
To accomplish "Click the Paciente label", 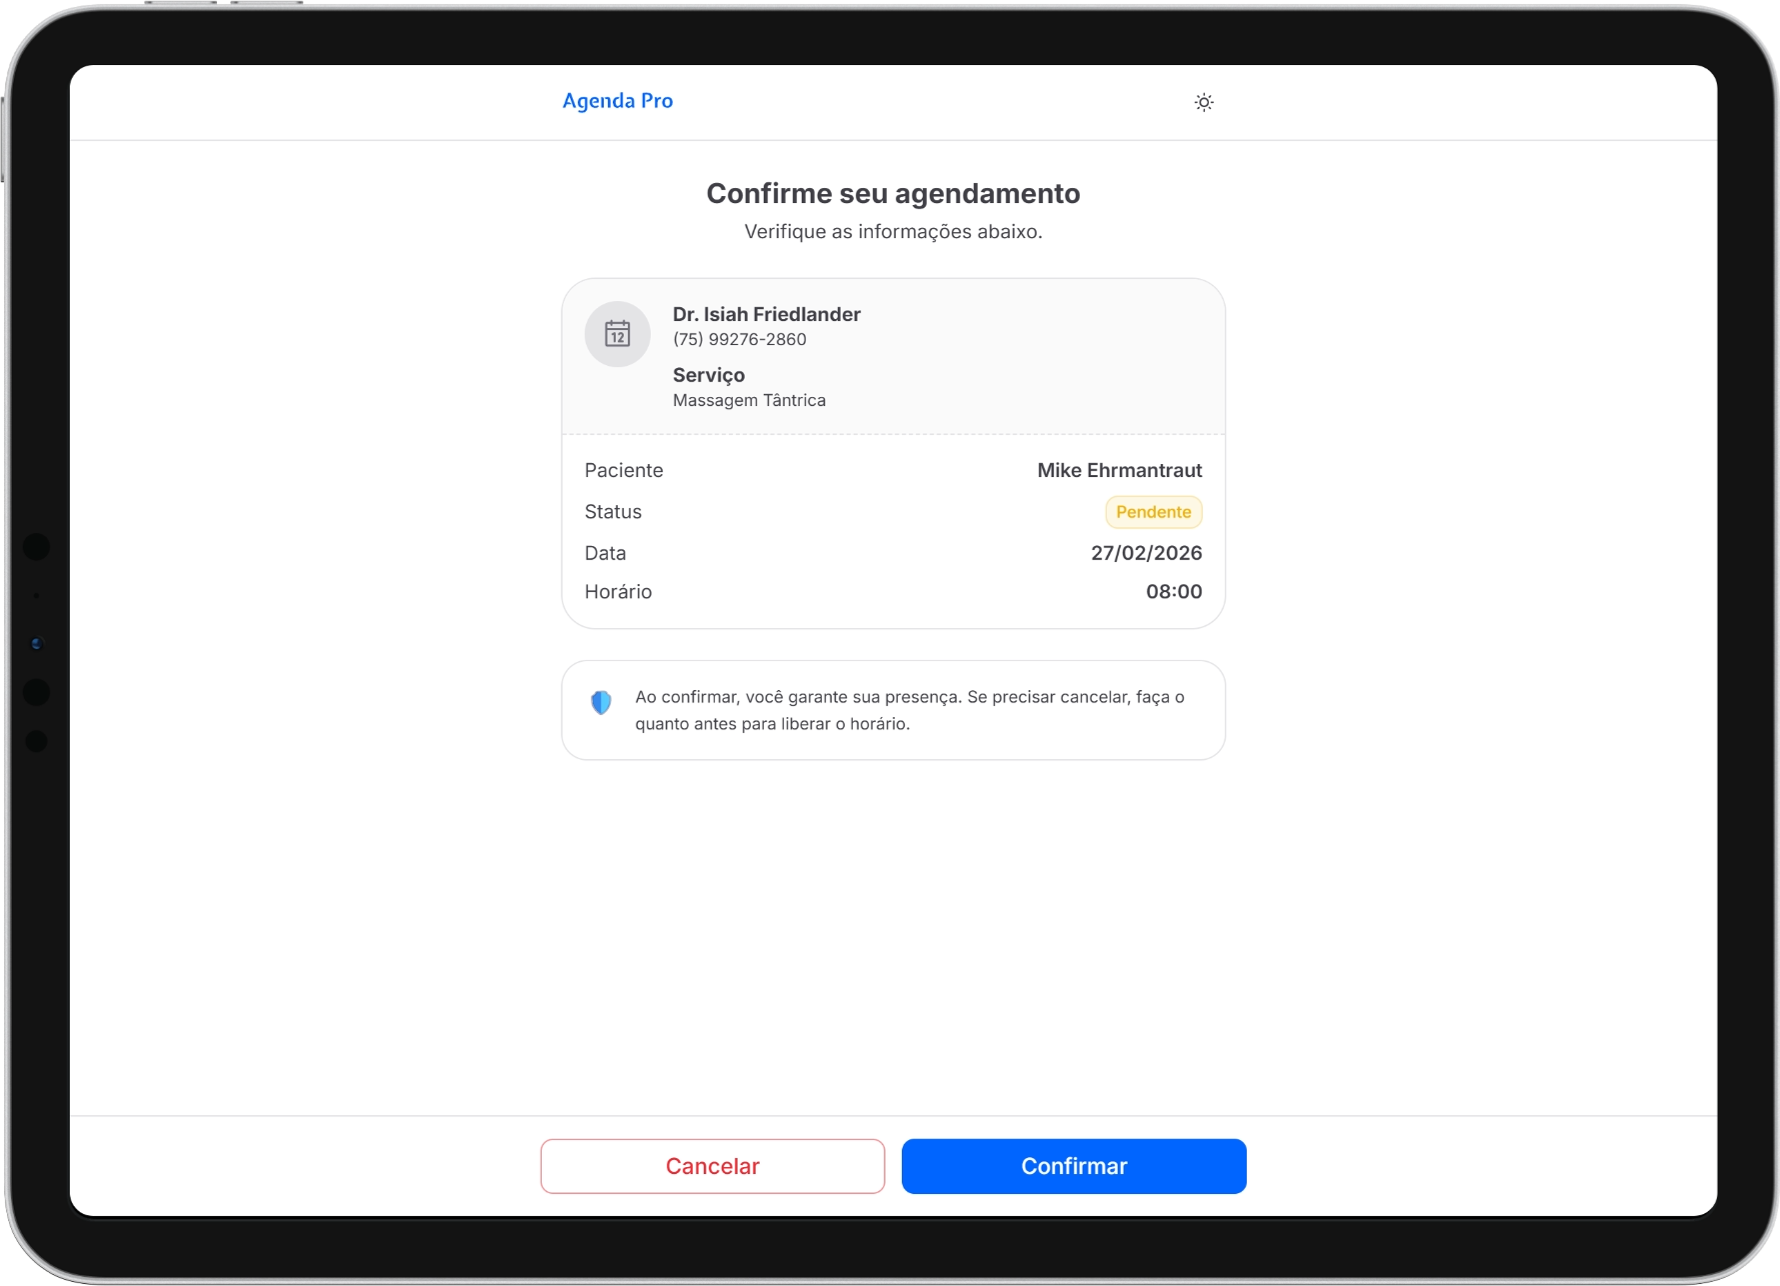I will pyautogui.click(x=624, y=470).
